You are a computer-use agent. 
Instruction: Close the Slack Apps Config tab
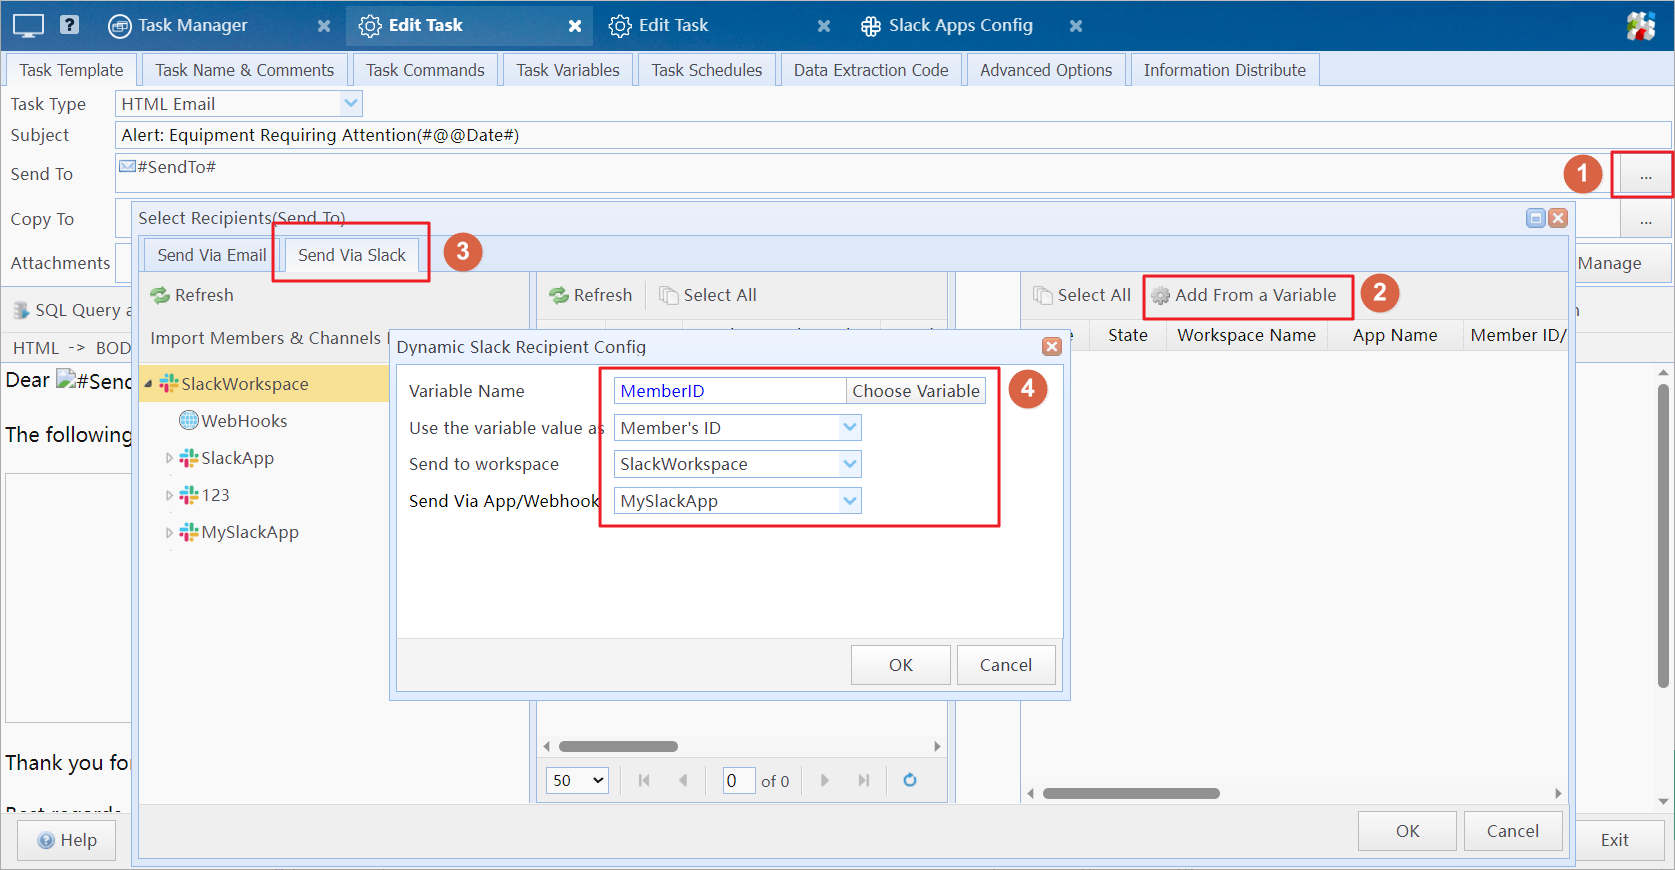coord(1076,26)
